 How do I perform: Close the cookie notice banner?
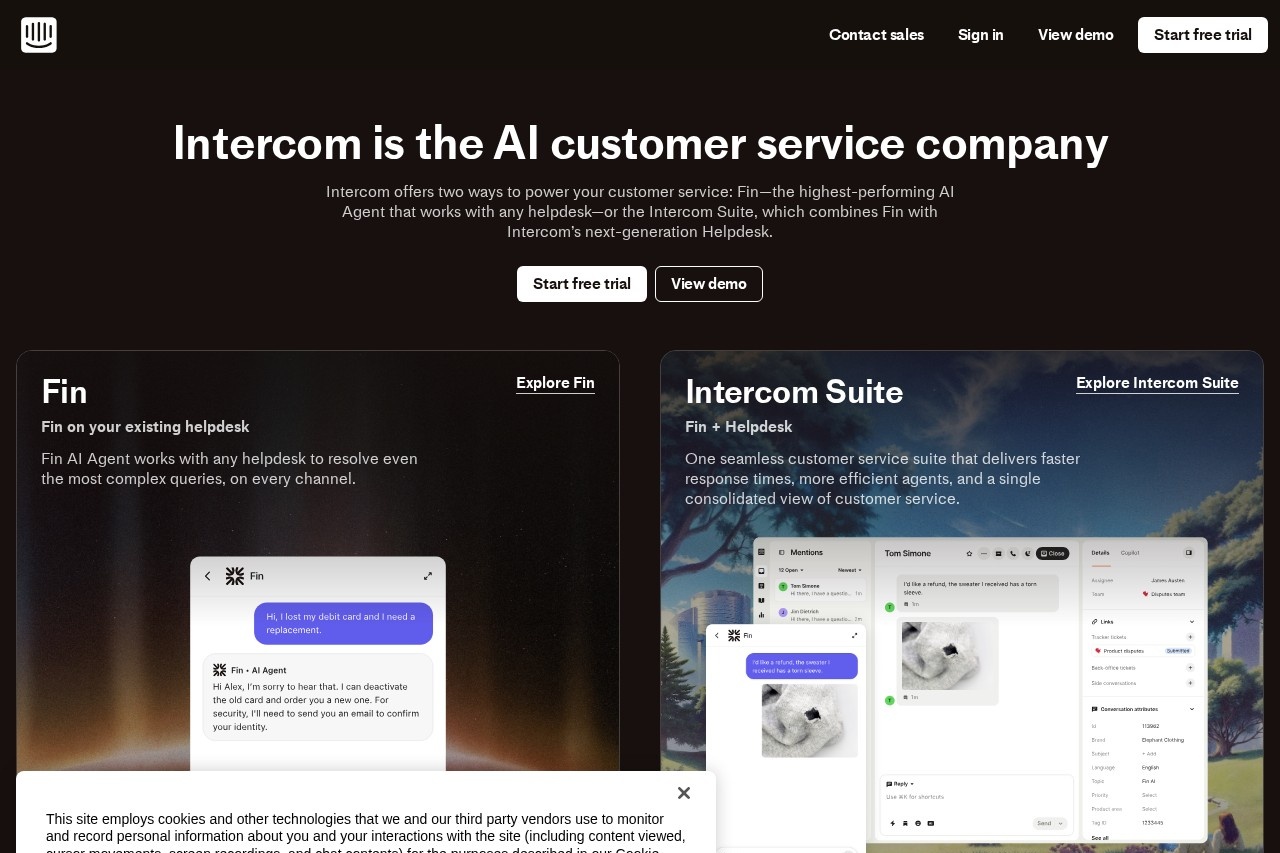tap(684, 793)
